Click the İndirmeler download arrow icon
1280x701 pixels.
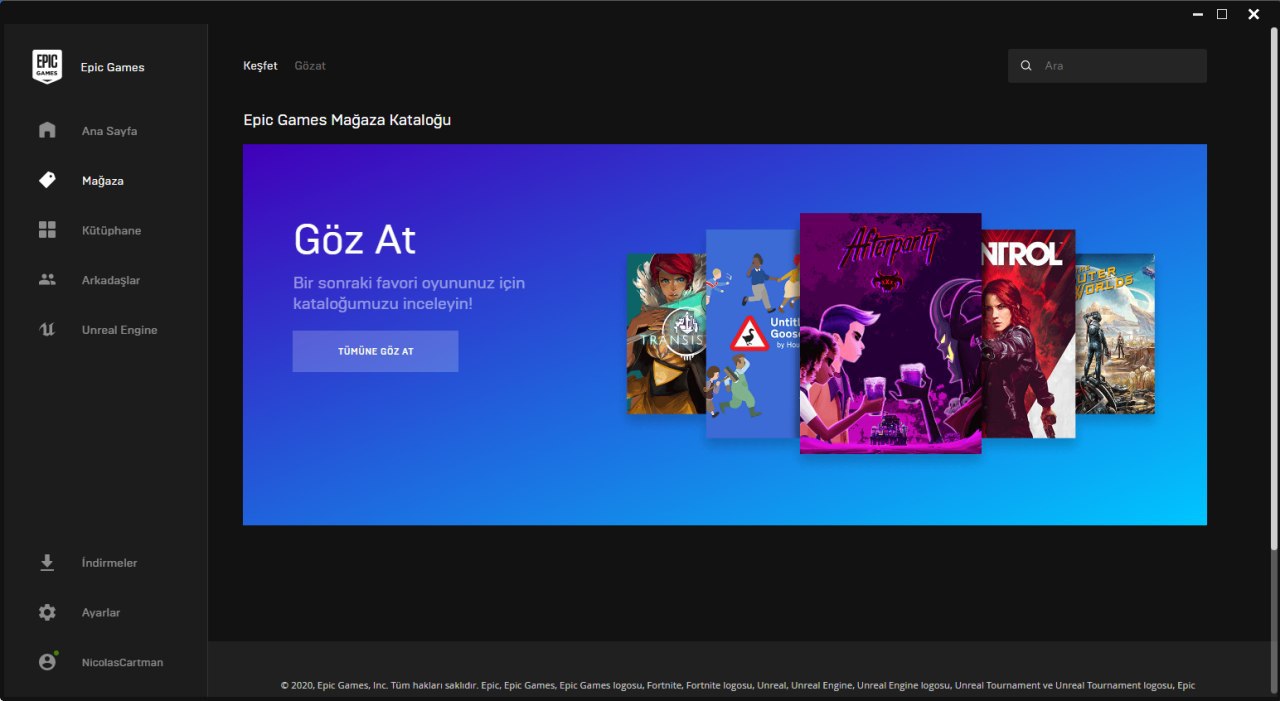(x=47, y=563)
